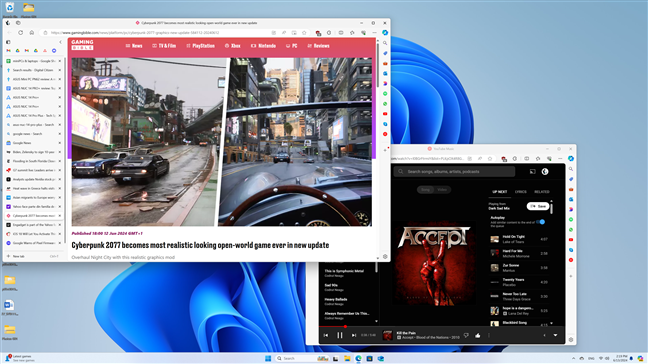Image resolution: width=648 pixels, height=364 pixels.
Task: Pause the song Kill the Pain
Action: (x=340, y=335)
